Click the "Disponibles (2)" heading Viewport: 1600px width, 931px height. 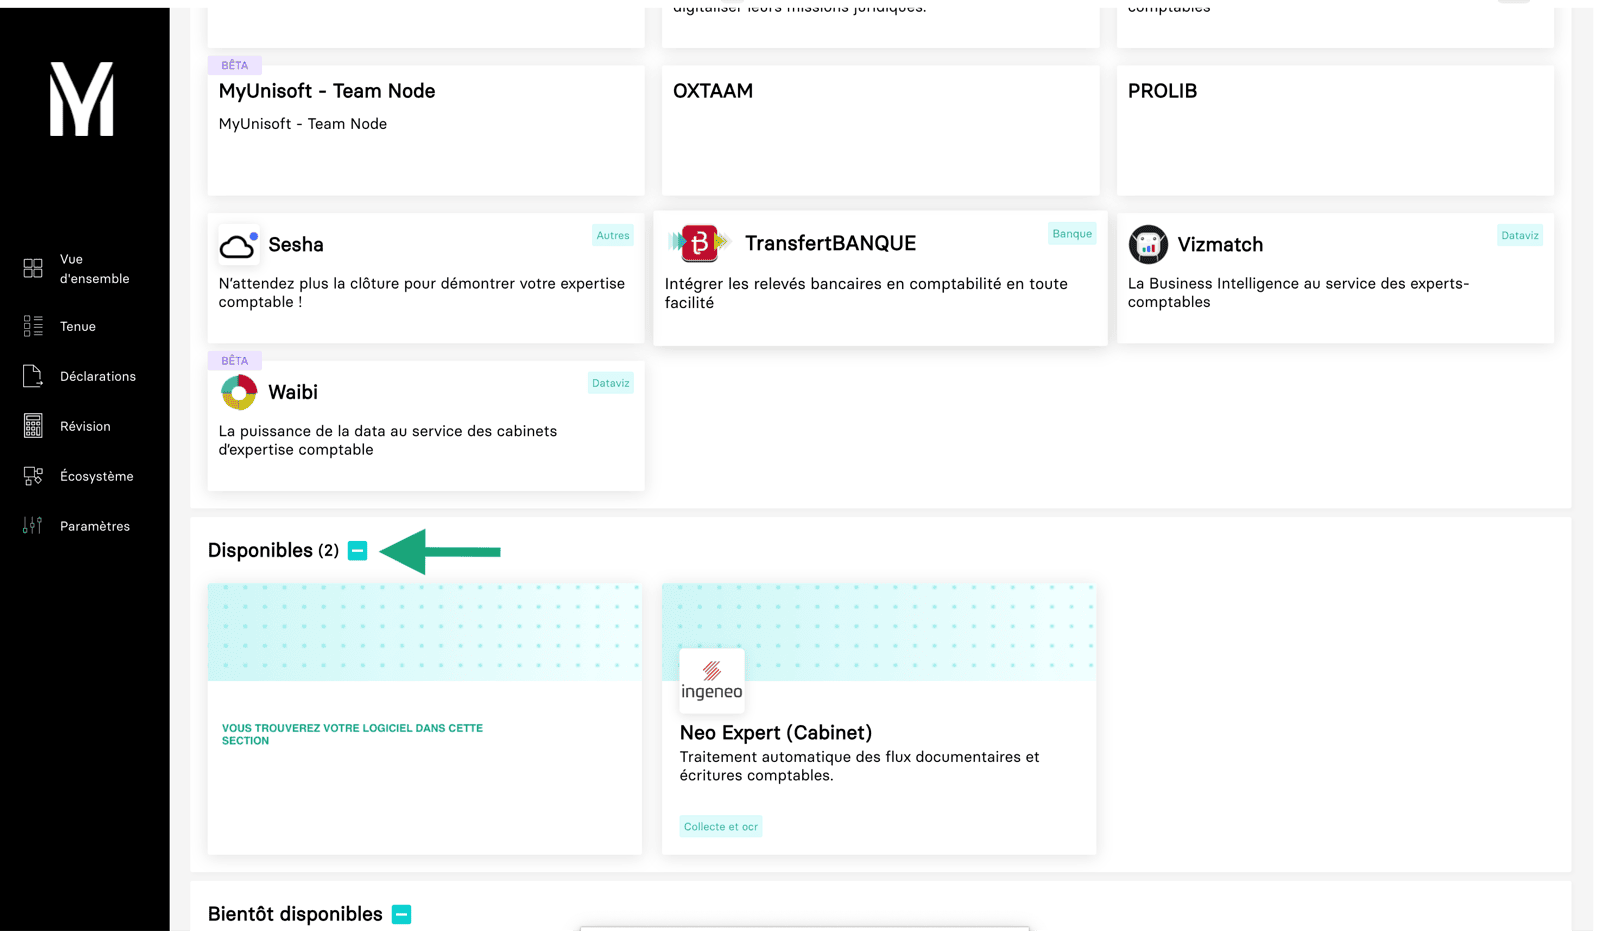[273, 550]
